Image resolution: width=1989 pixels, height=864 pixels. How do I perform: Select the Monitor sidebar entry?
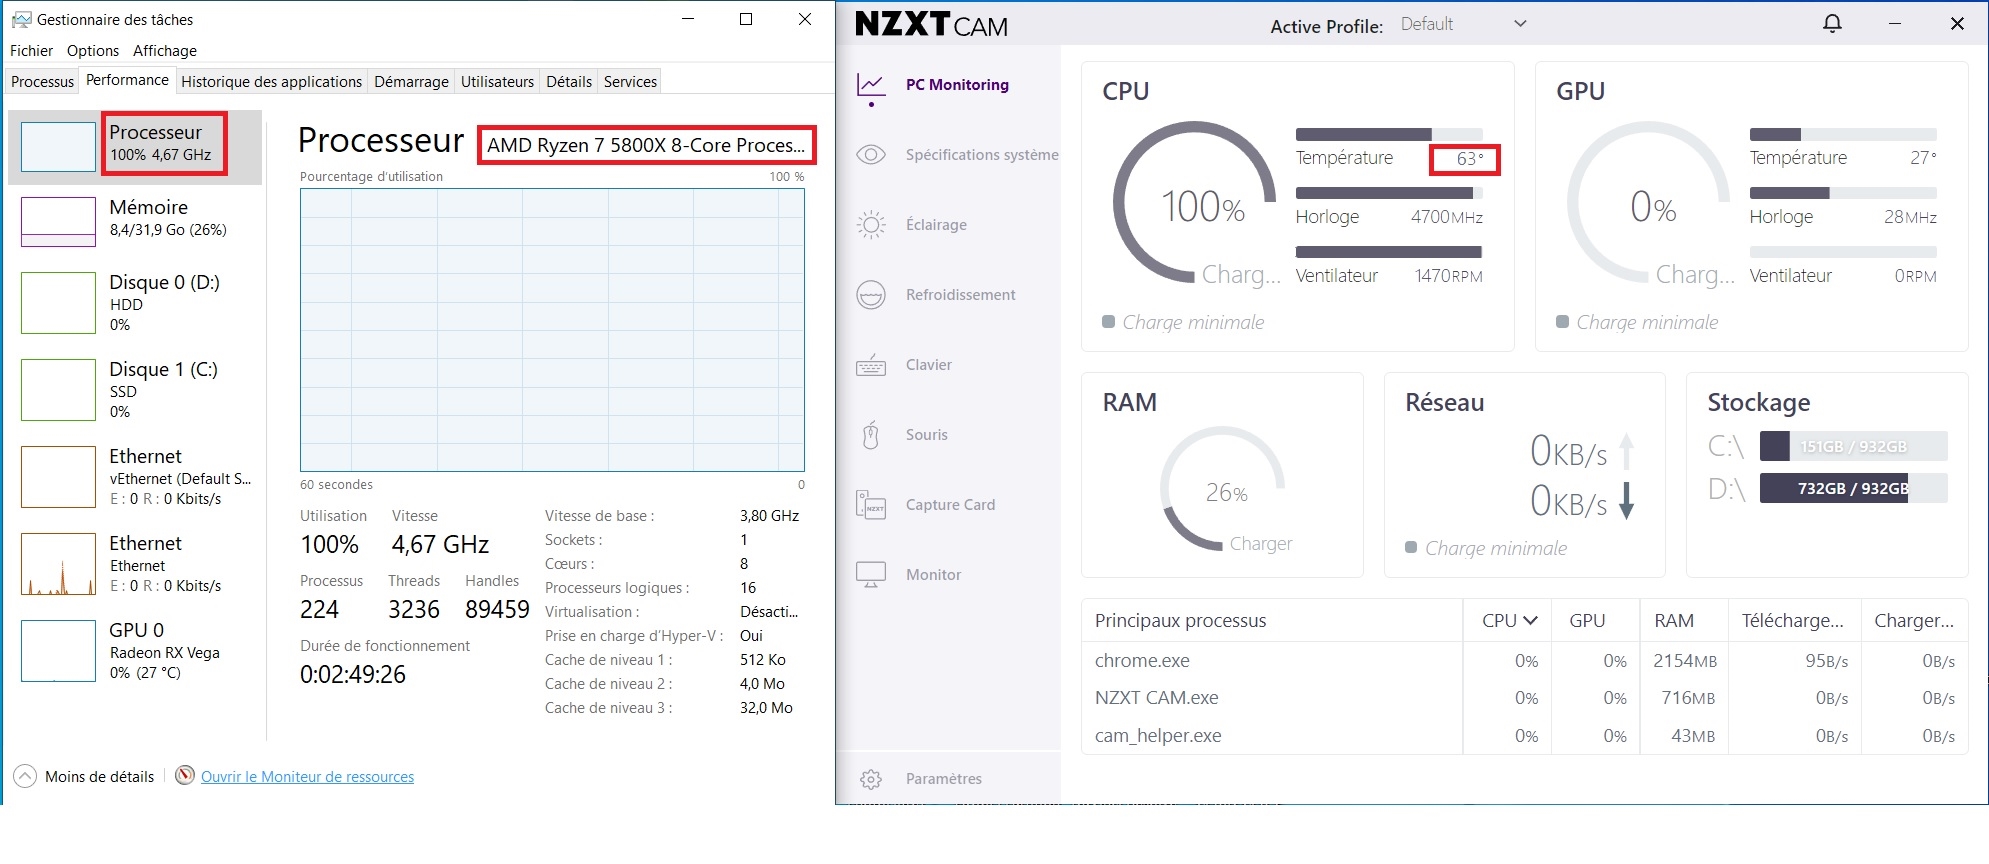[x=932, y=575]
